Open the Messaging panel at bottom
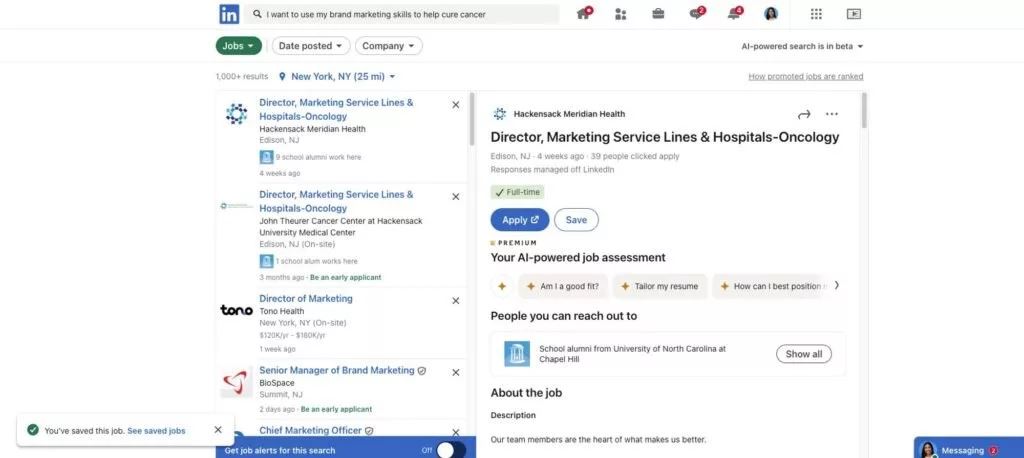 (968, 450)
